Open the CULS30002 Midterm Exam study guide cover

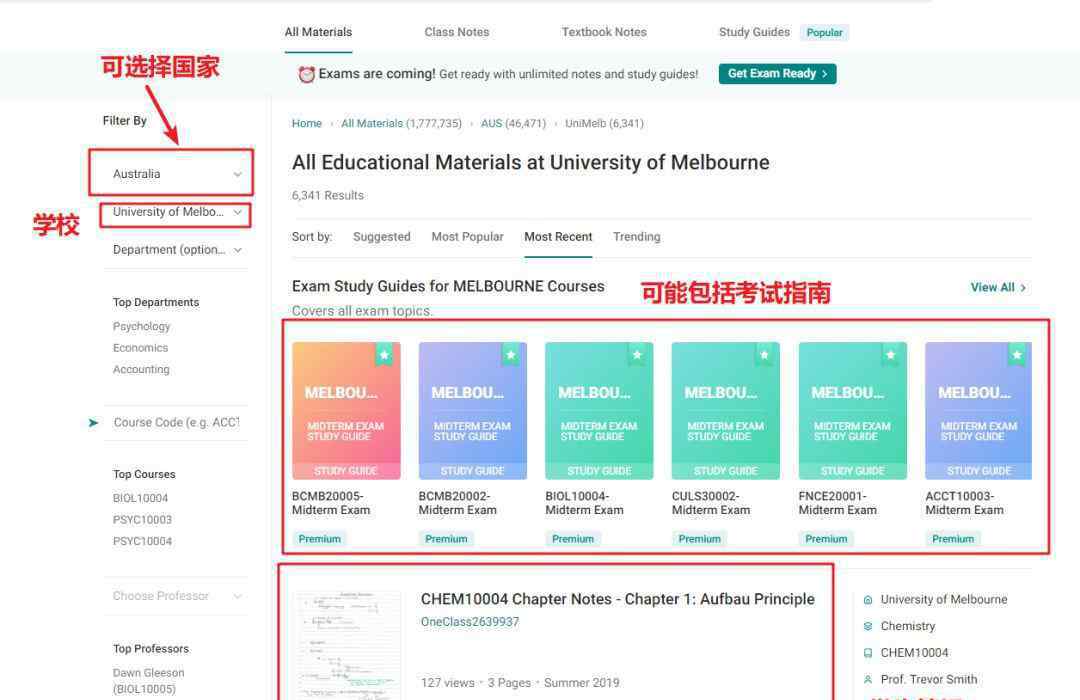pyautogui.click(x=726, y=411)
